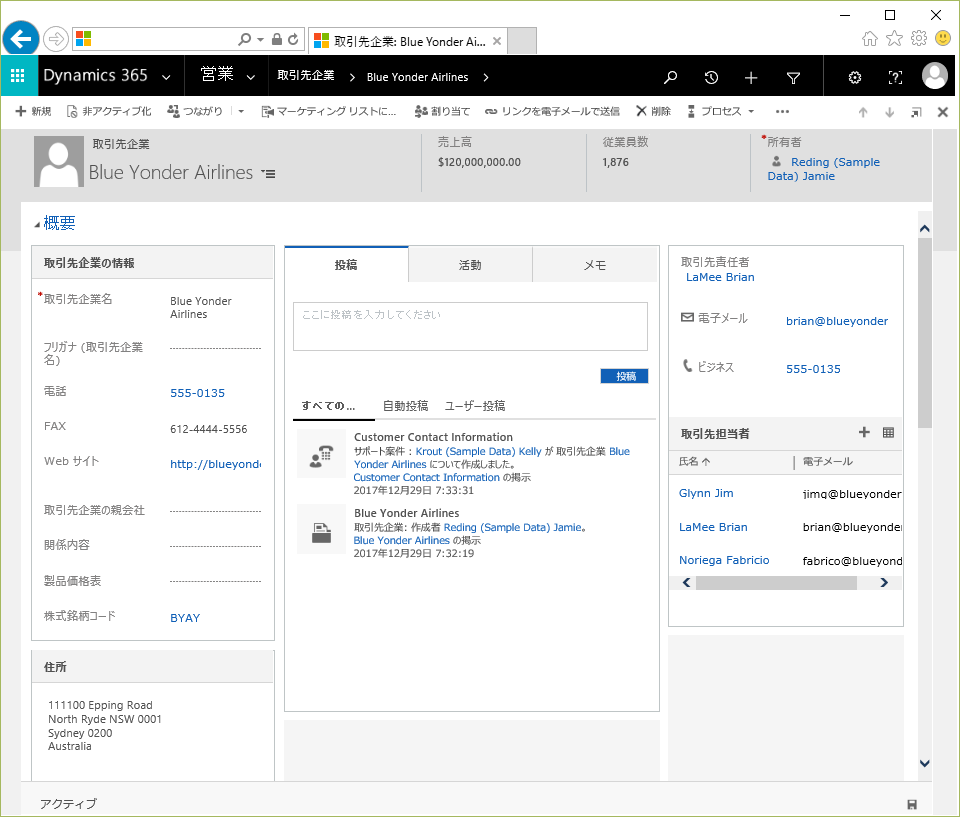Open more commands ellipsis
This screenshot has width=960, height=817.
782,111
